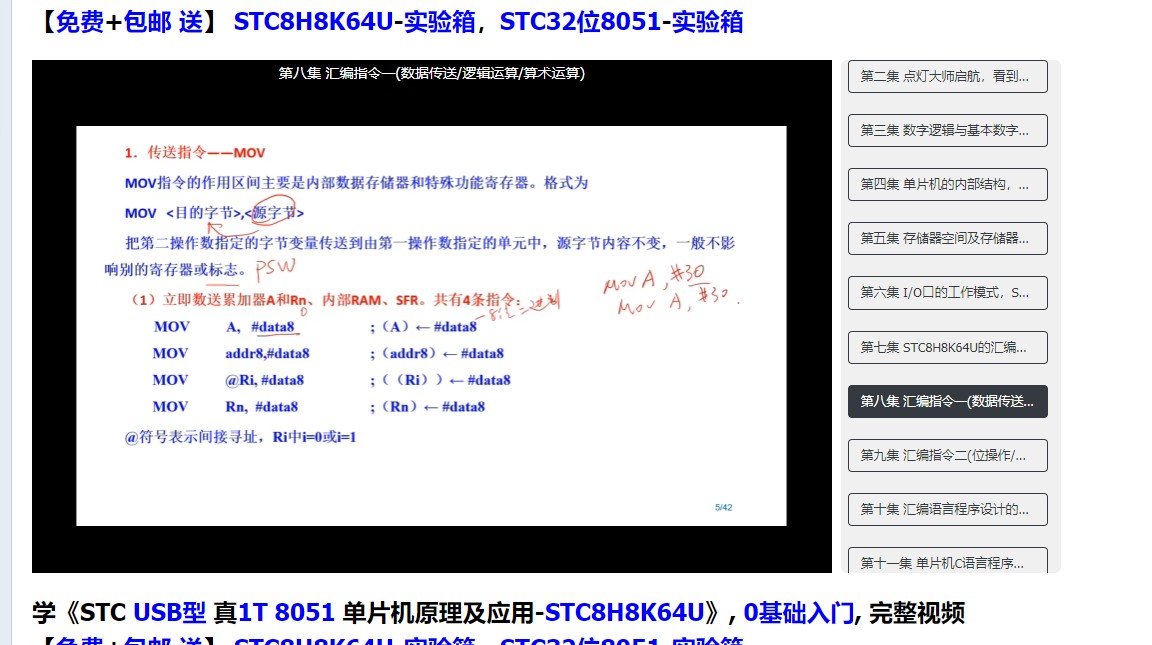The width and height of the screenshot is (1152, 645).
Task: Click the text 完整视频 below the video
Action: point(917,613)
